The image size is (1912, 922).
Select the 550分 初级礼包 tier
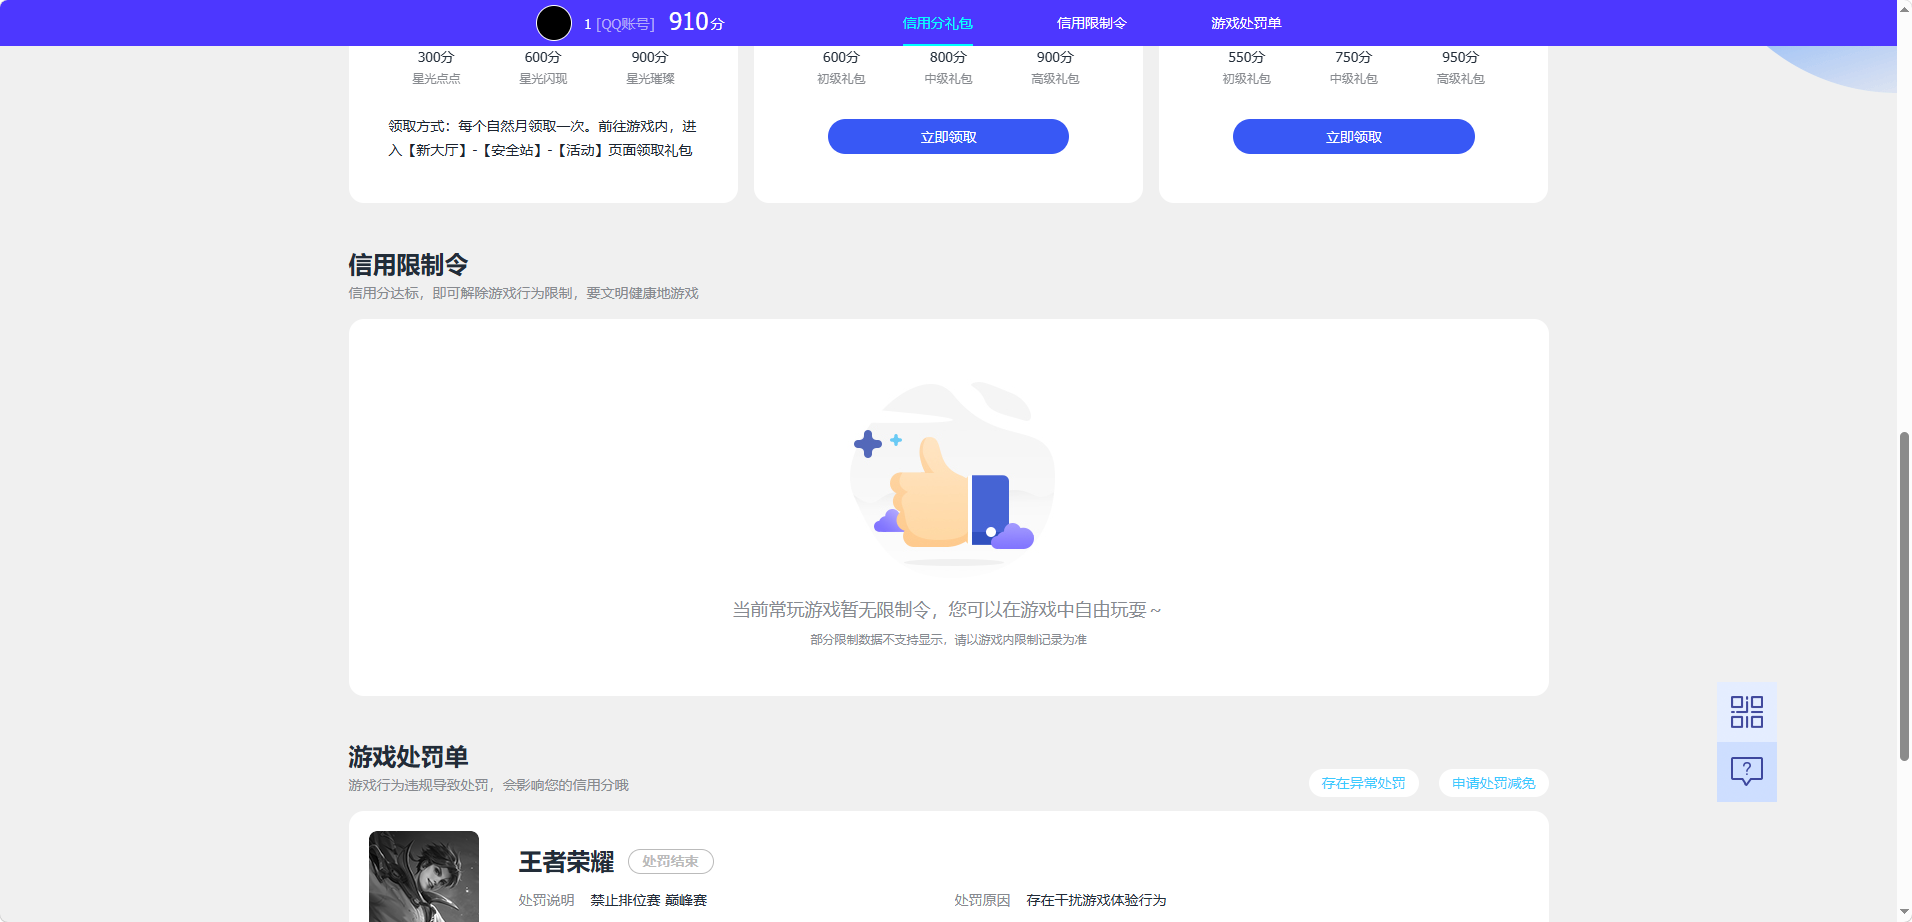pyautogui.click(x=1246, y=67)
